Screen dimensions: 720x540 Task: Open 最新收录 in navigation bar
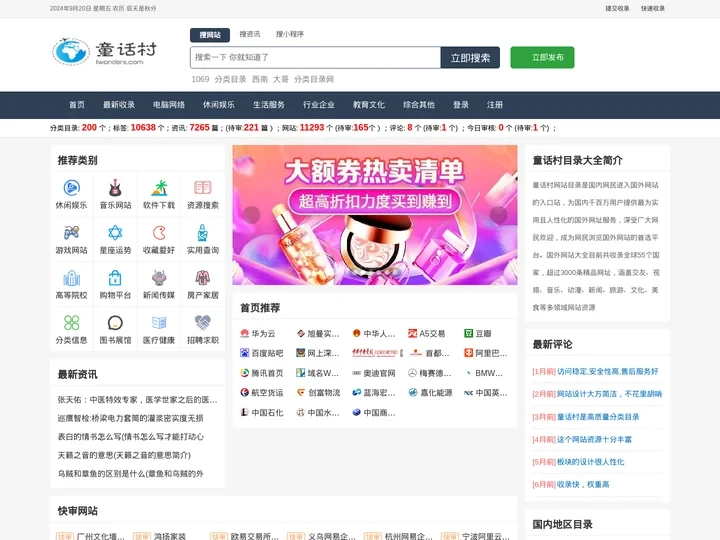click(119, 105)
